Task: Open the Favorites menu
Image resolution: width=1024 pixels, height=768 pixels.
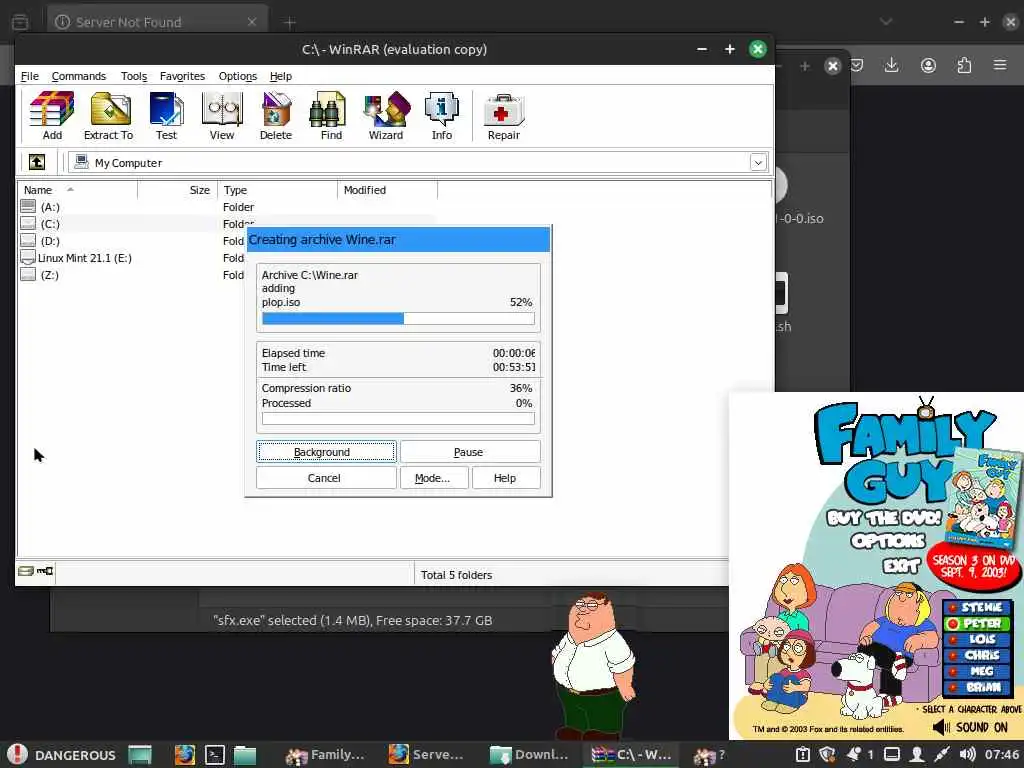Action: 182,76
